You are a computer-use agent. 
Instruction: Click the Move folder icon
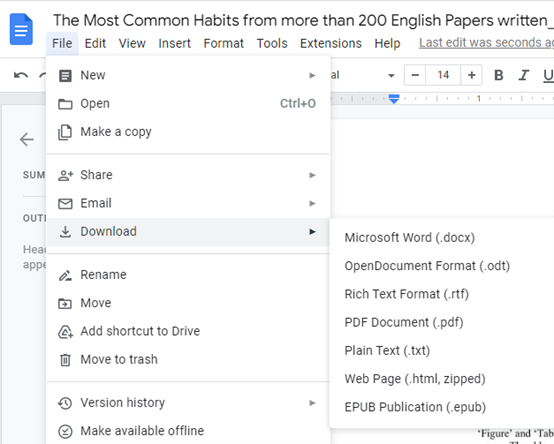tap(65, 303)
